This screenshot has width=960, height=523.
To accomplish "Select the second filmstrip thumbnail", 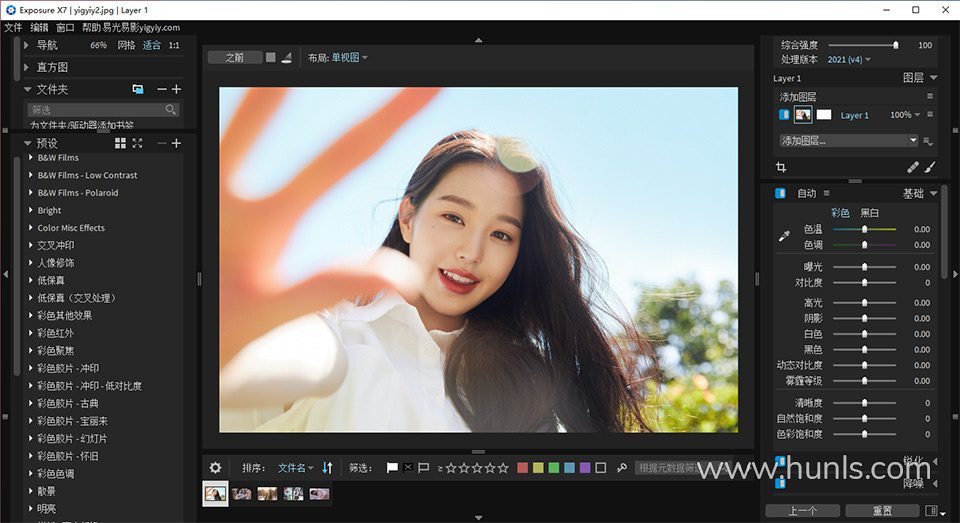I will point(242,494).
